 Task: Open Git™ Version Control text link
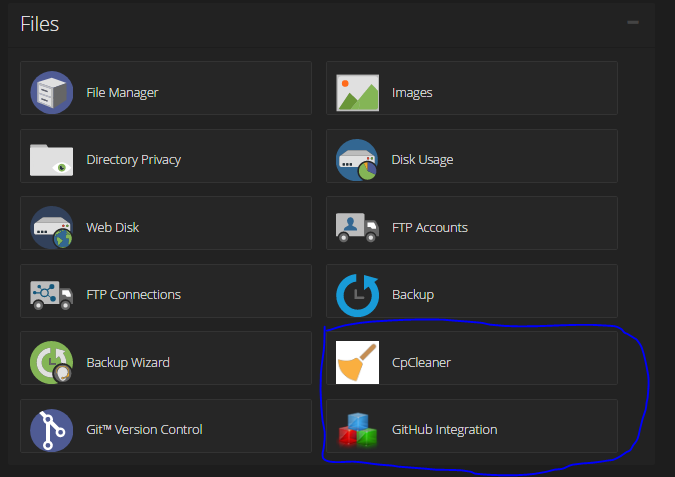point(144,430)
